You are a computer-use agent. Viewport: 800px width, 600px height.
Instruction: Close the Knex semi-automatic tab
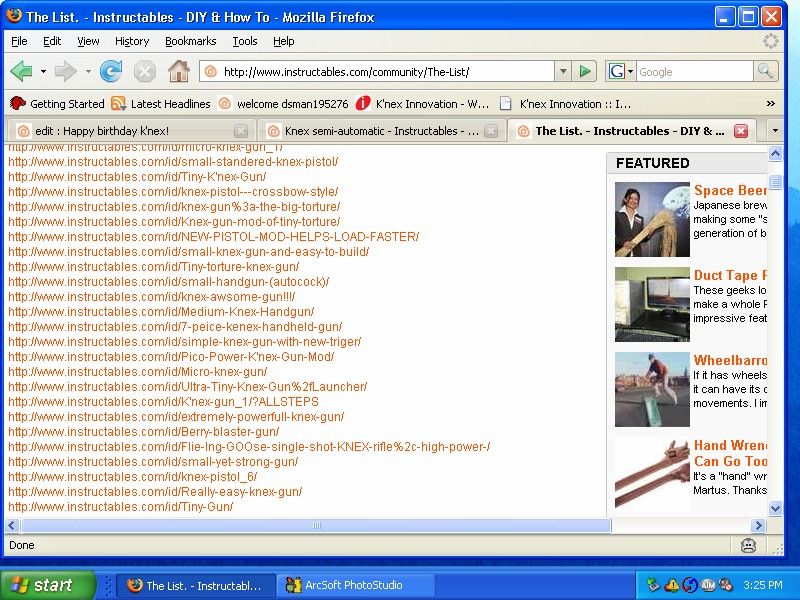pos(491,131)
